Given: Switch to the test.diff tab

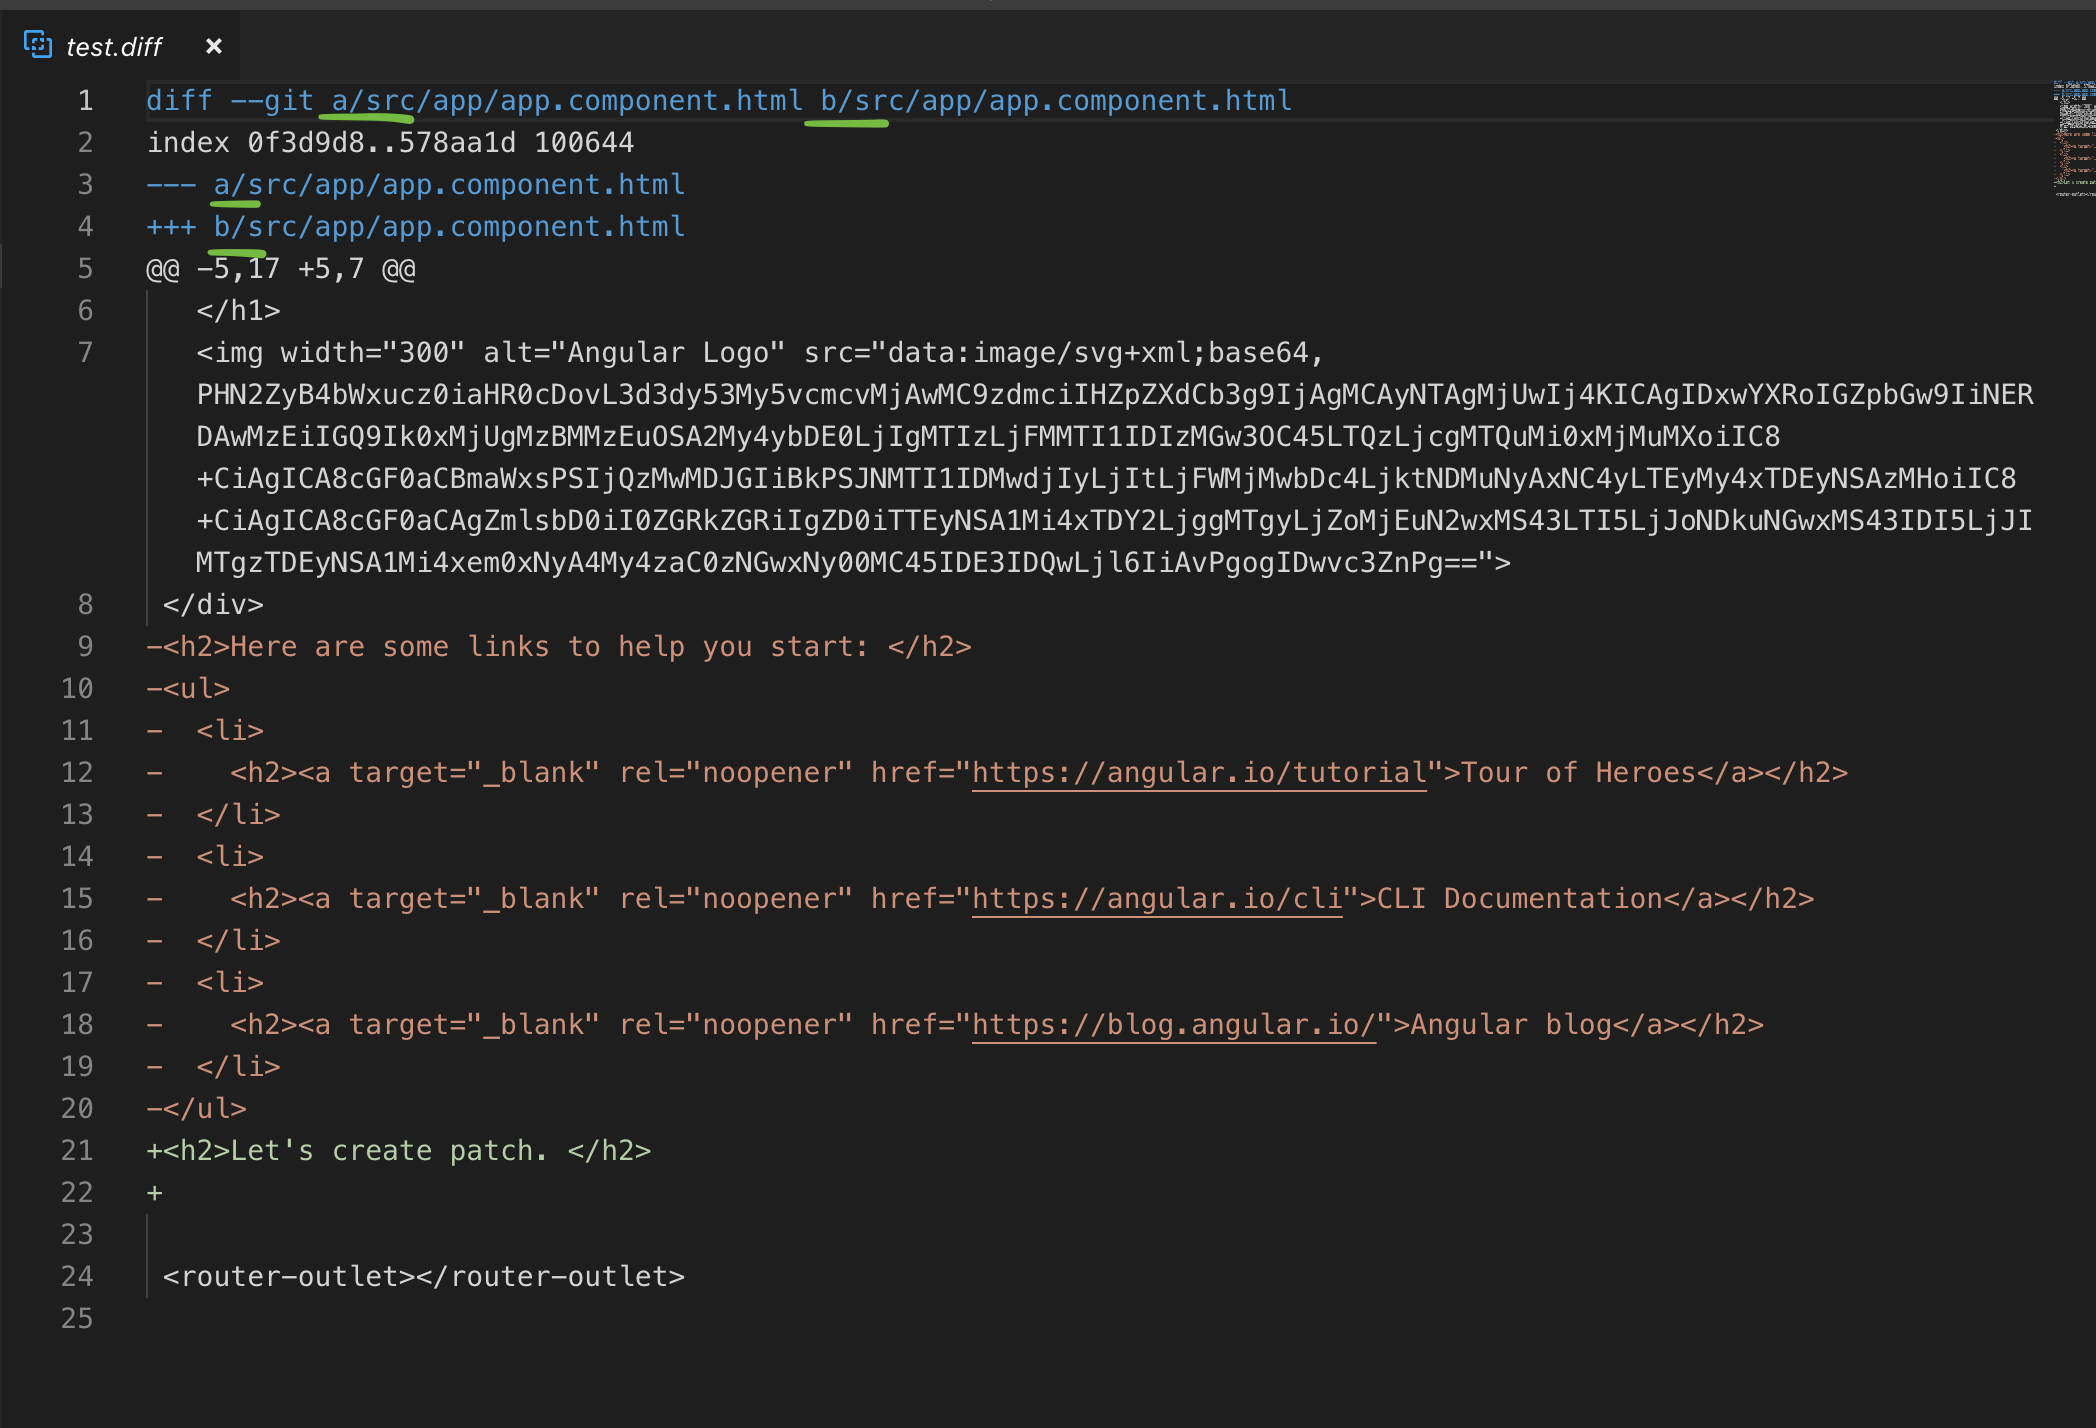Looking at the screenshot, I should point(113,46).
